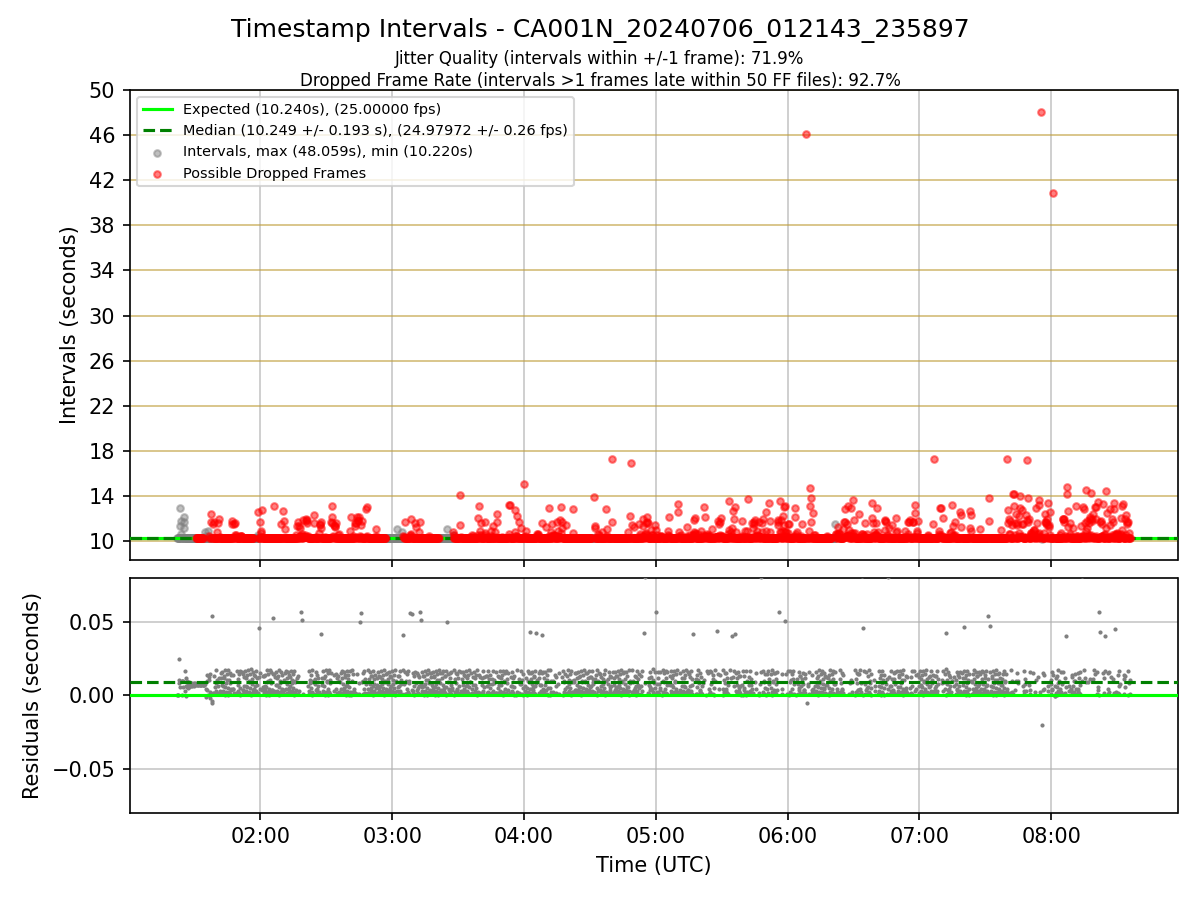Click the y-axis tick label '38'
The image size is (1200, 900).
click(104, 226)
